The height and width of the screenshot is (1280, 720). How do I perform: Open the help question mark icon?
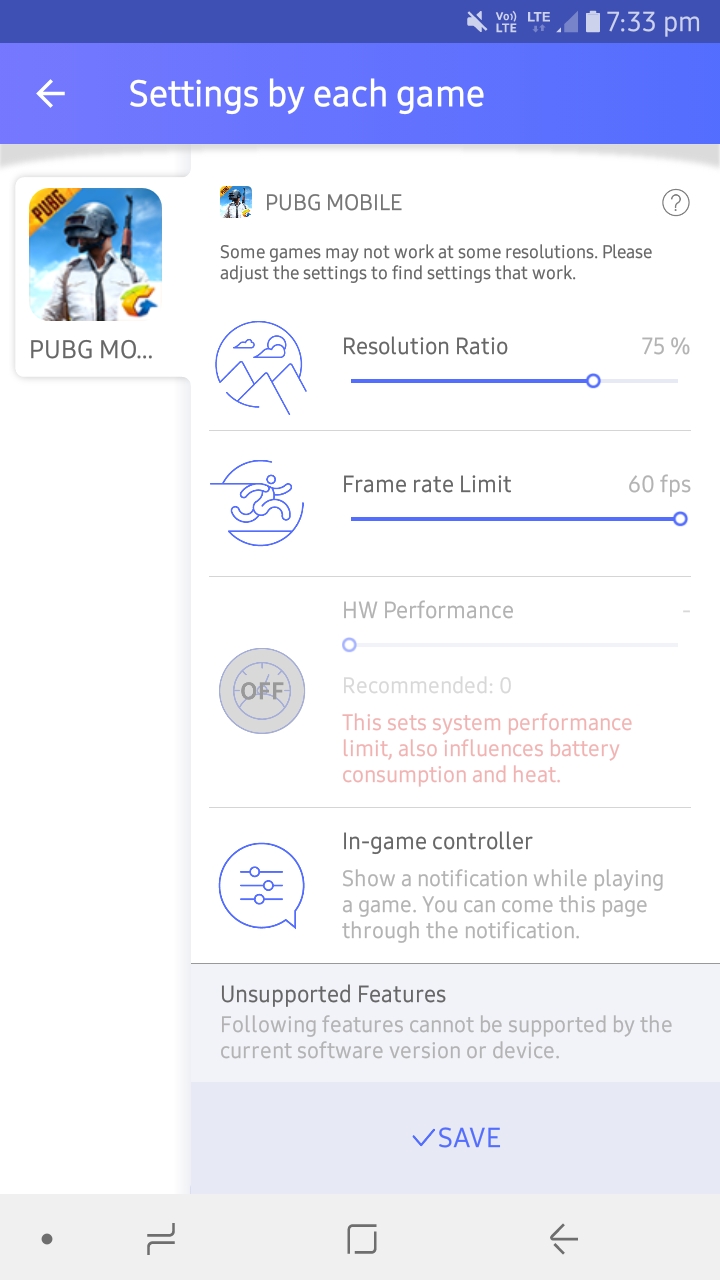click(676, 203)
